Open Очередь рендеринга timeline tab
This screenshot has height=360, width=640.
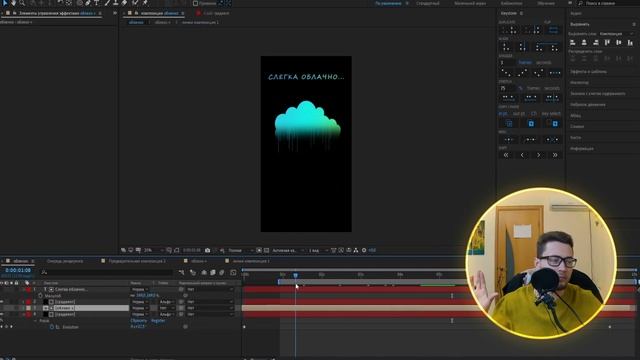[x=64, y=261]
